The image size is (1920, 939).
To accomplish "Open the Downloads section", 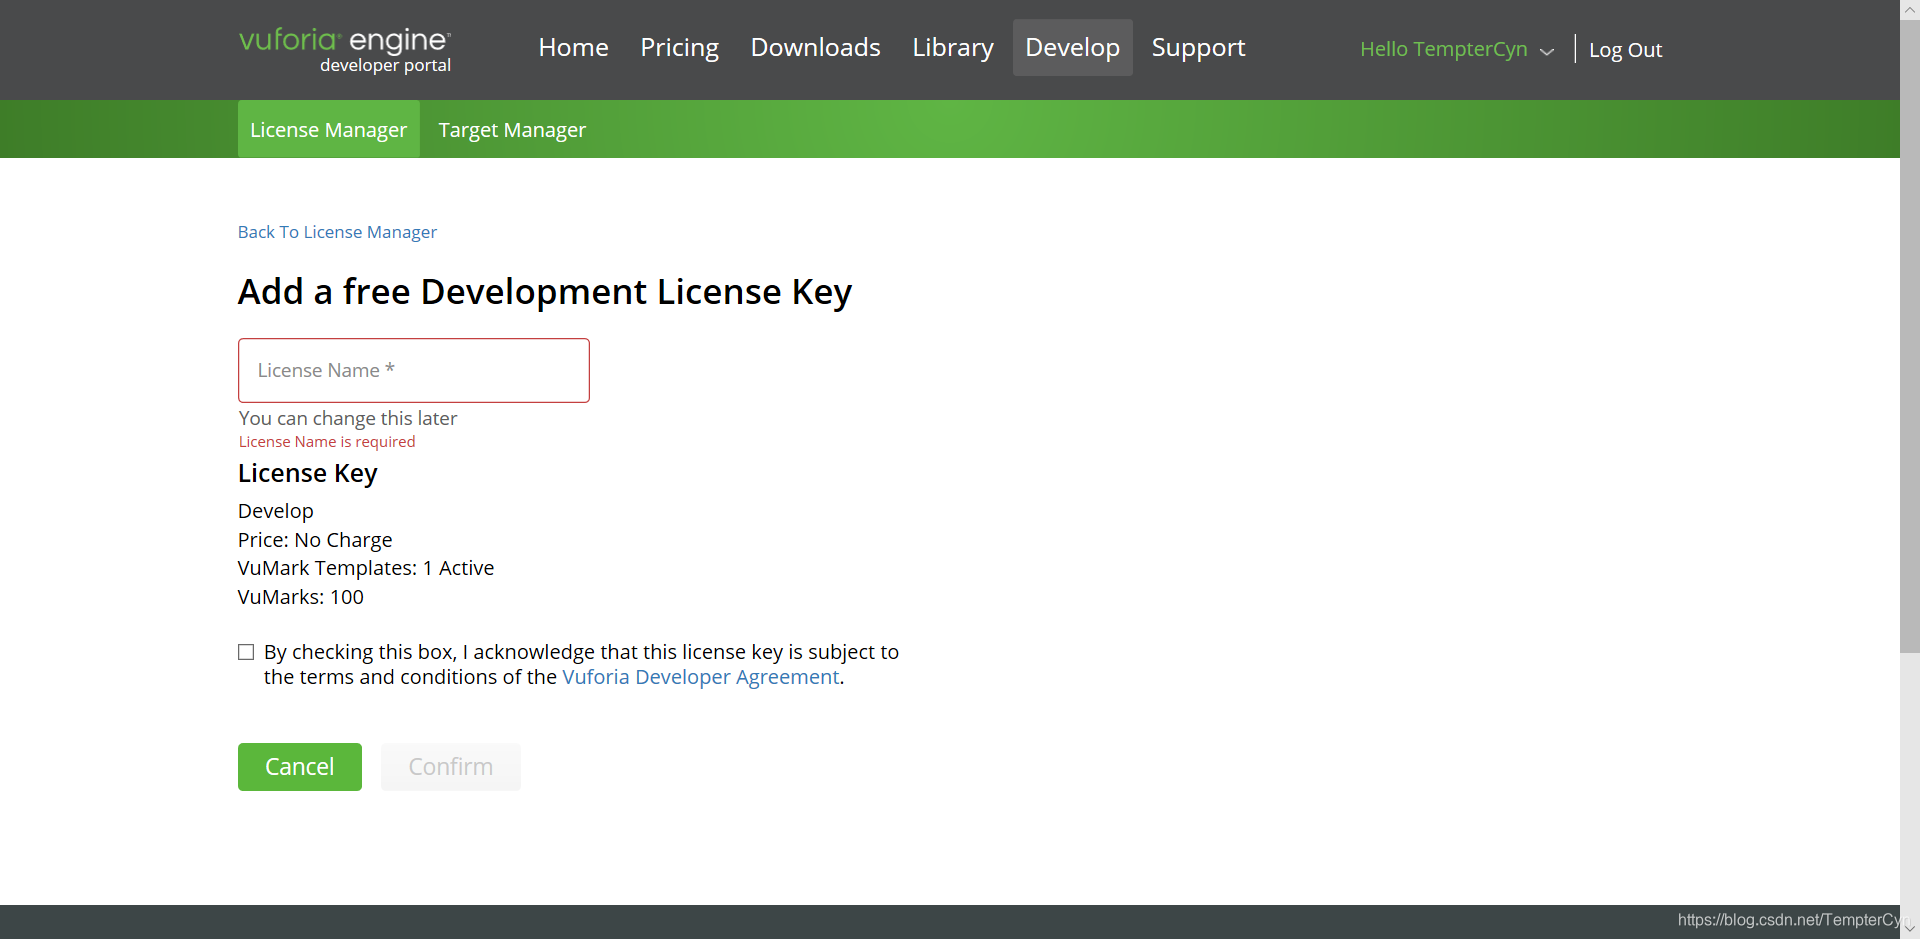I will click(815, 47).
